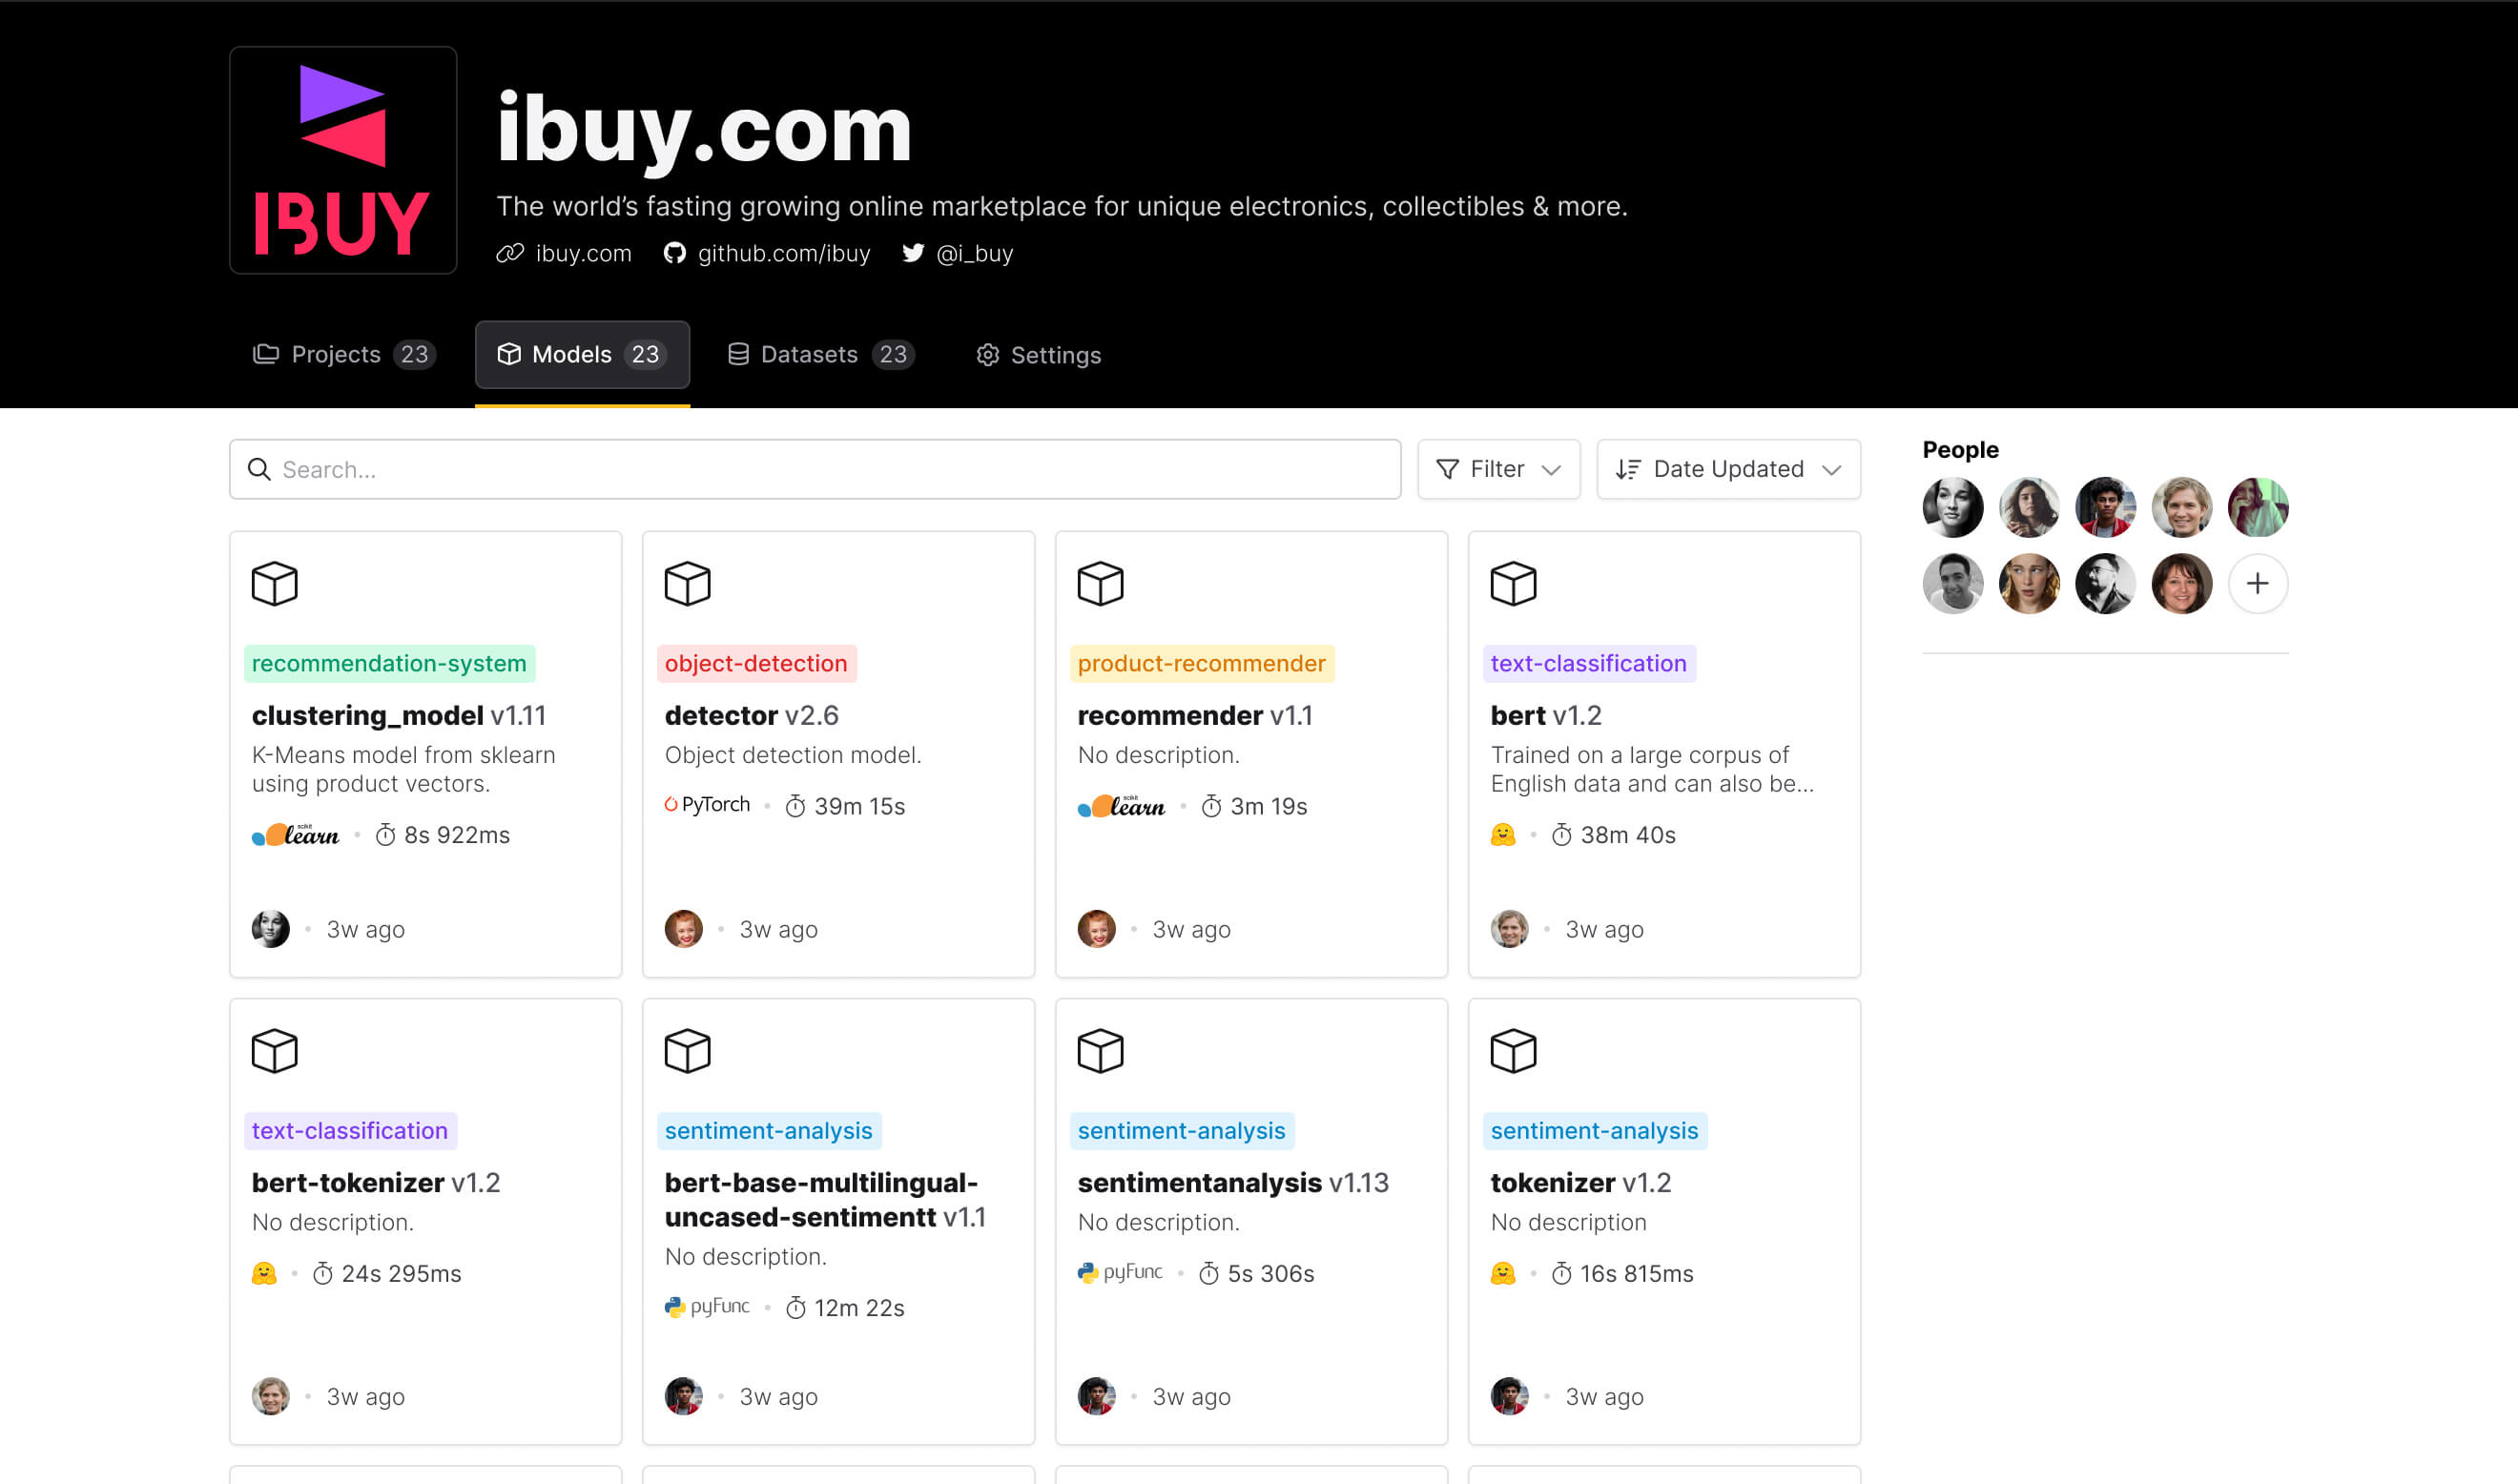Click first avatar in People panel

[x=1953, y=507]
